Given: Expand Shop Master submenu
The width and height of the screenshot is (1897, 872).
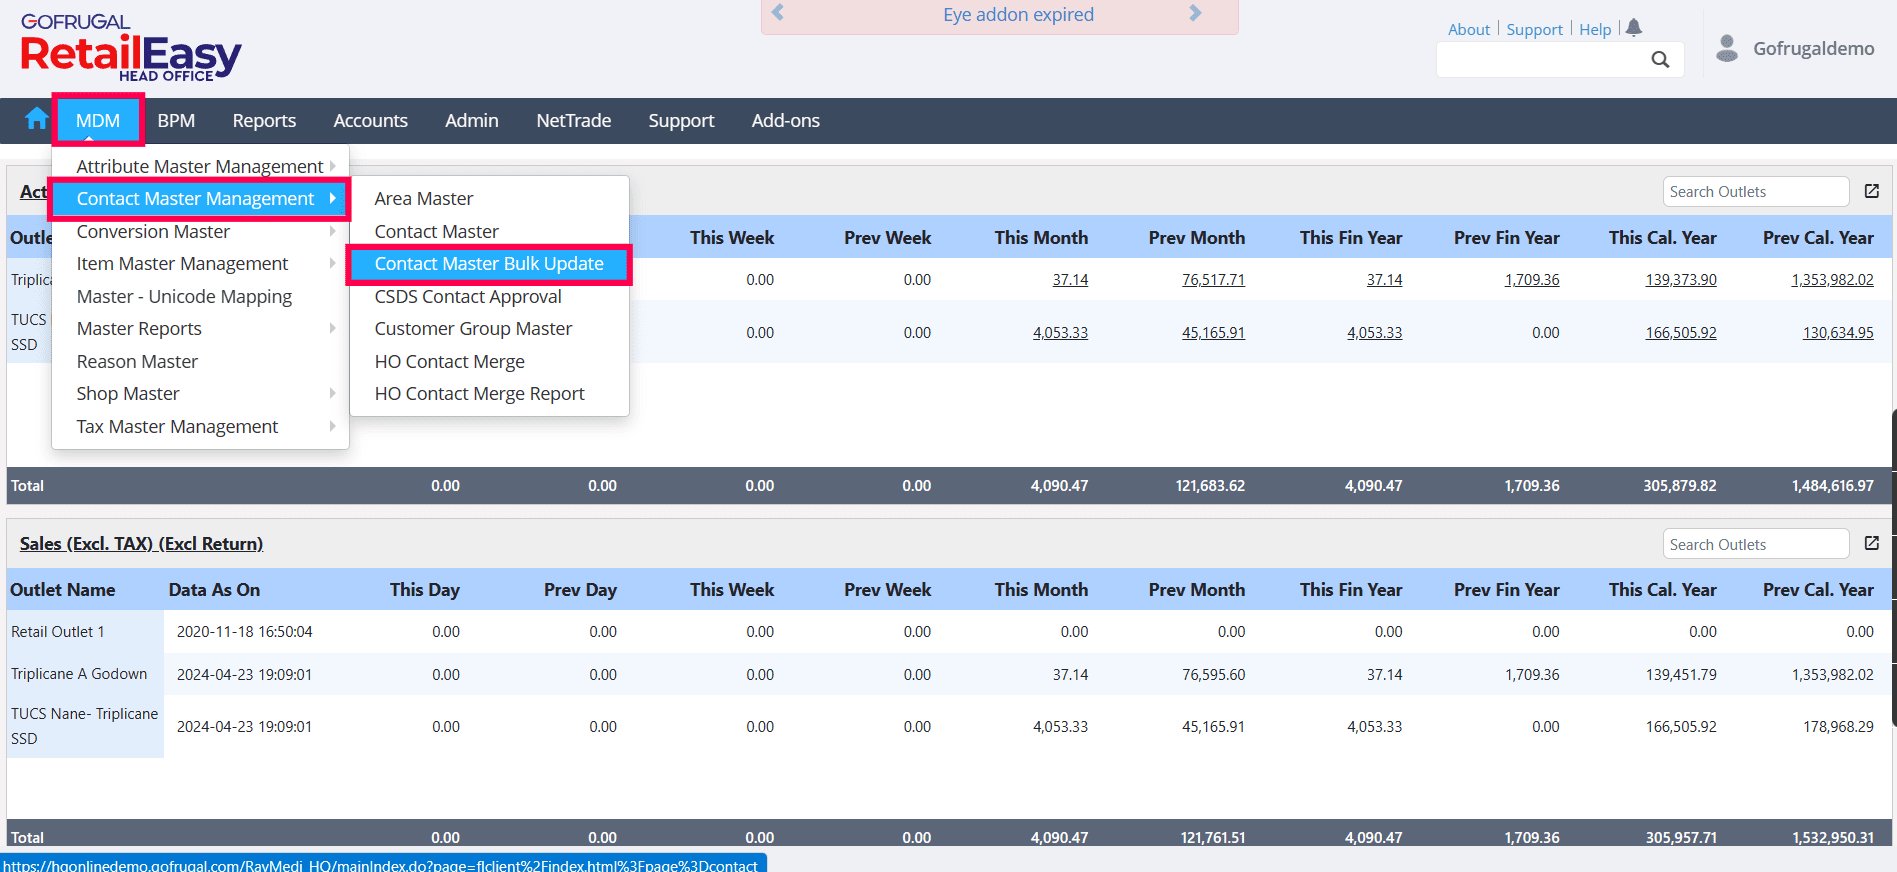Looking at the screenshot, I should tap(200, 394).
